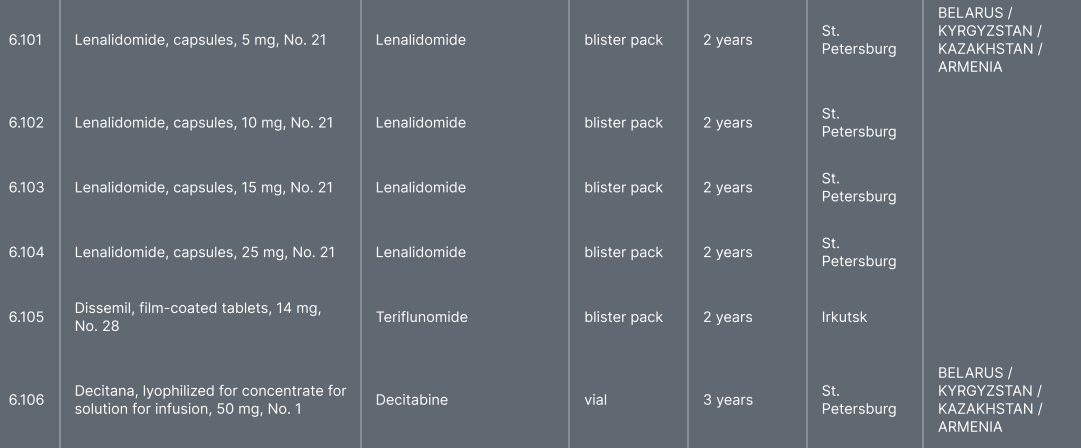Click row number 6.104
The image size is (1081, 448).
(26, 252)
